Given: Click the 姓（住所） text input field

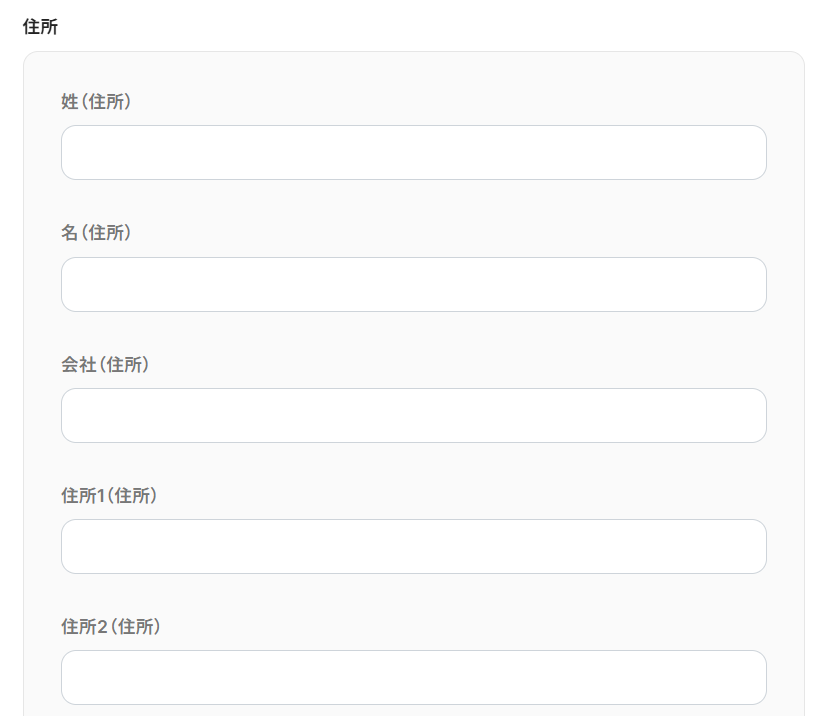Looking at the screenshot, I should pyautogui.click(x=413, y=153).
